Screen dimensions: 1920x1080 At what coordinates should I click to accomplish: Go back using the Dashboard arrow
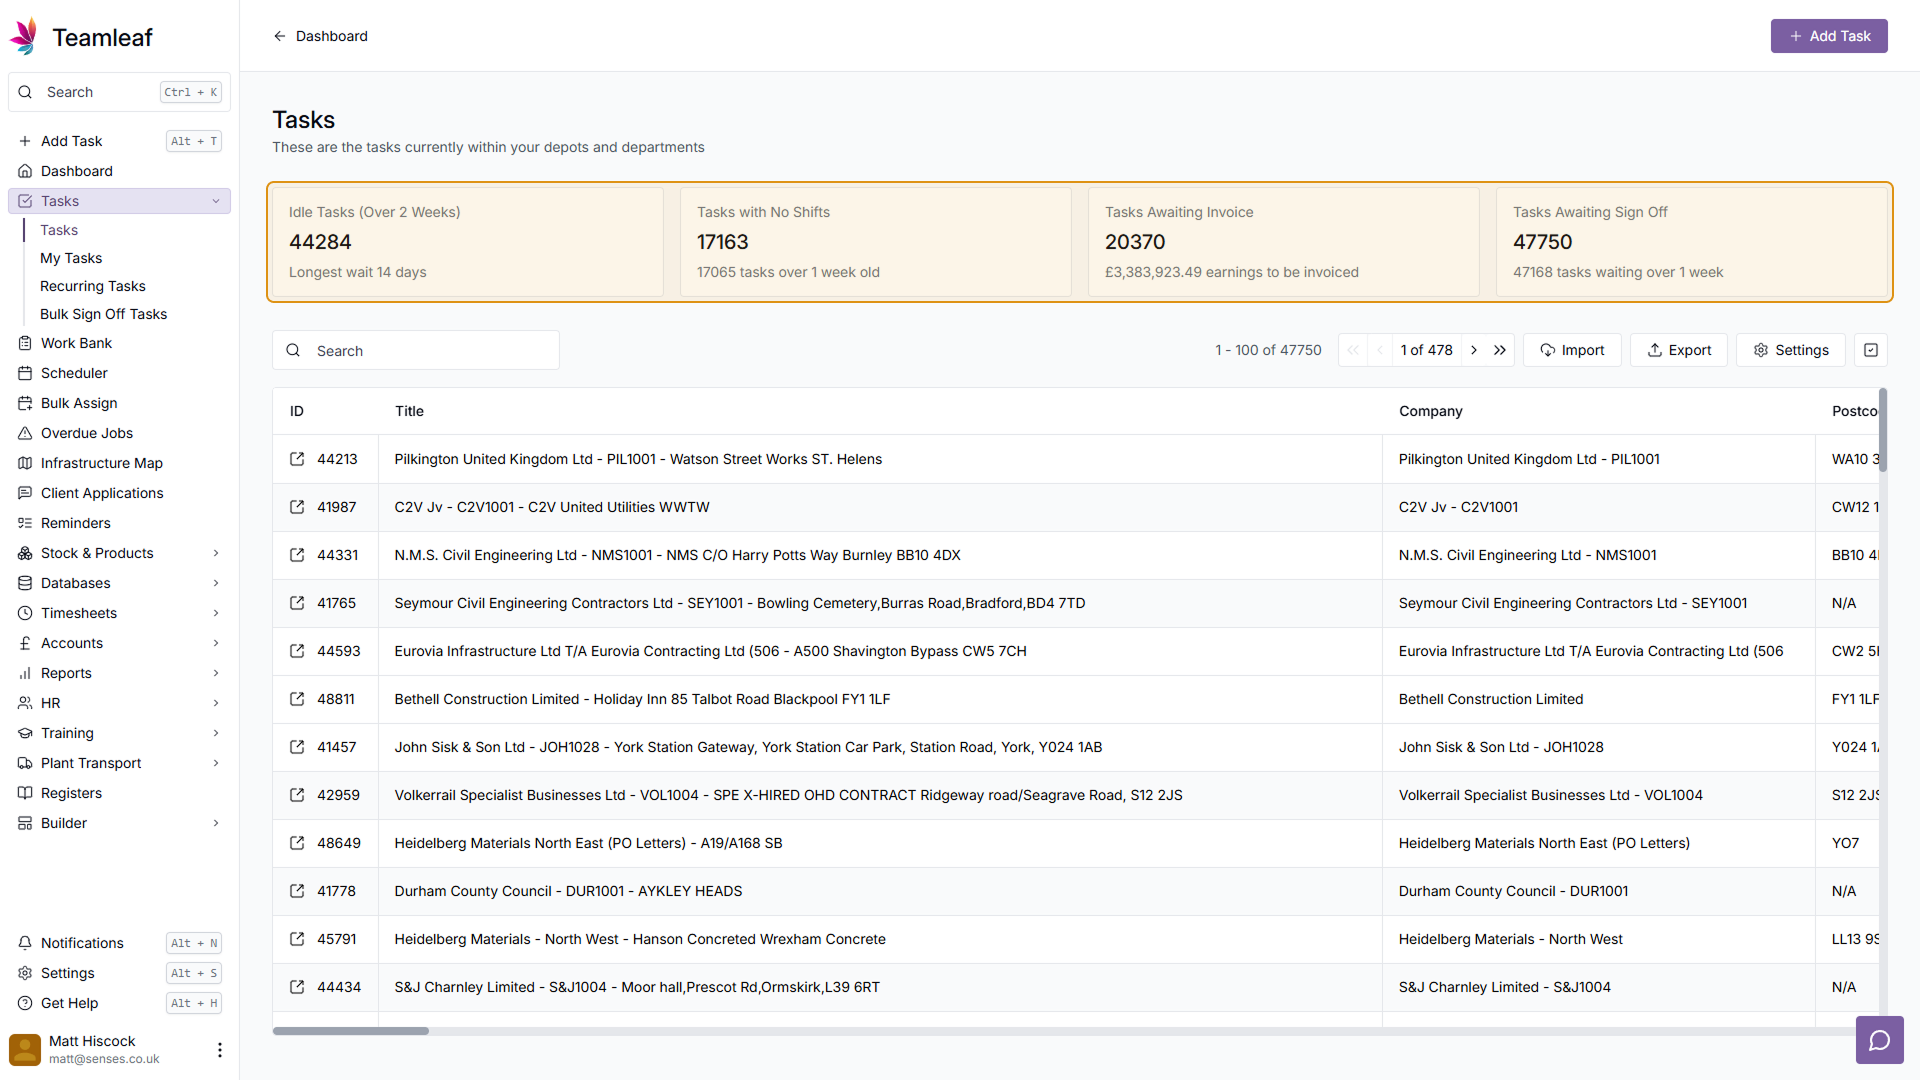click(x=280, y=36)
